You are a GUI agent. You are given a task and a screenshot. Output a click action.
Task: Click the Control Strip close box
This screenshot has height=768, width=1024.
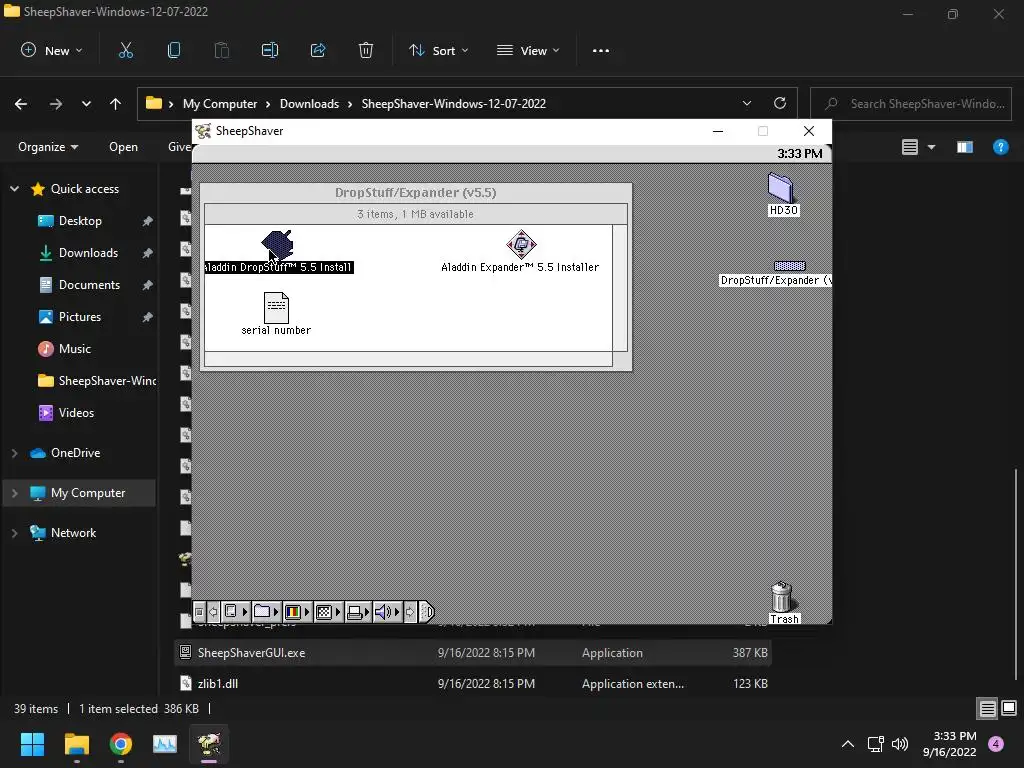pyautogui.click(x=199, y=612)
